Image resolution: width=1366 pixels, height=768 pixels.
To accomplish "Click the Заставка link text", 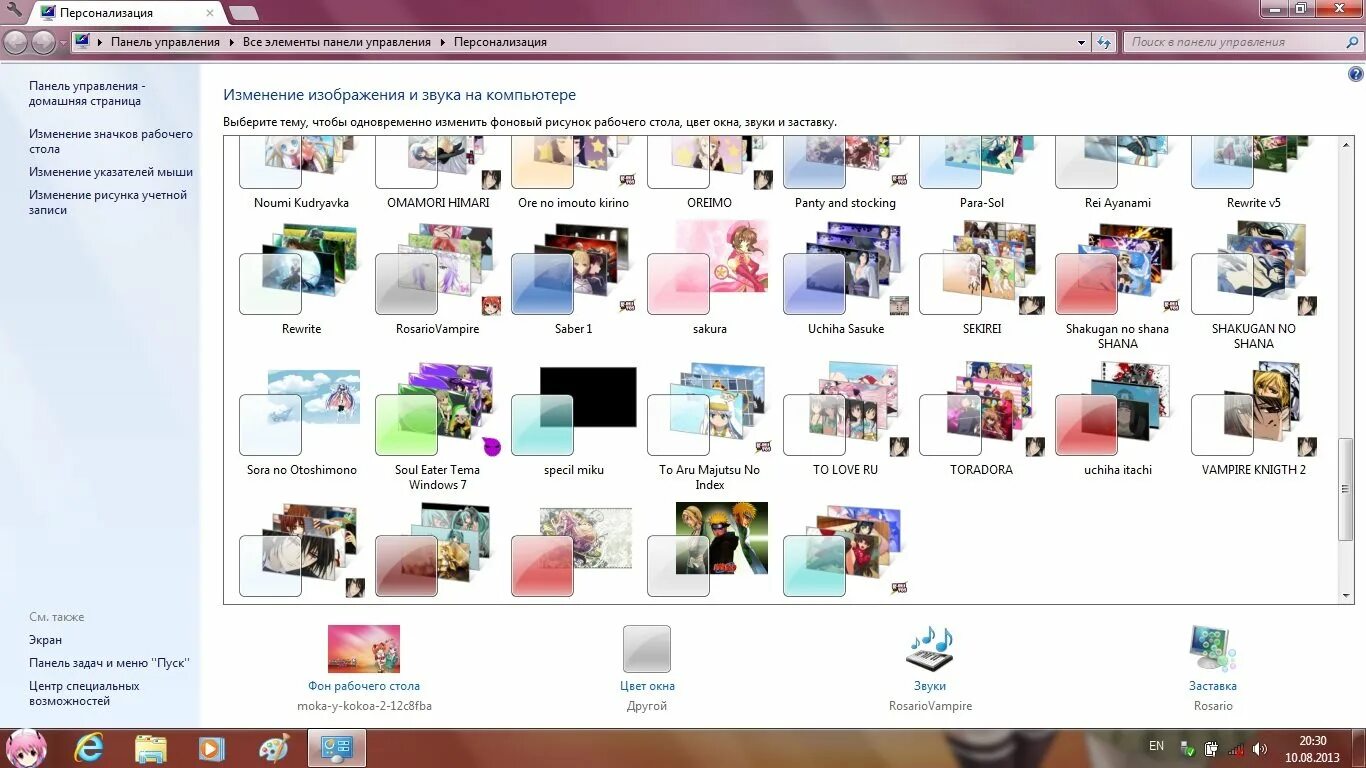I will click(x=1213, y=686).
